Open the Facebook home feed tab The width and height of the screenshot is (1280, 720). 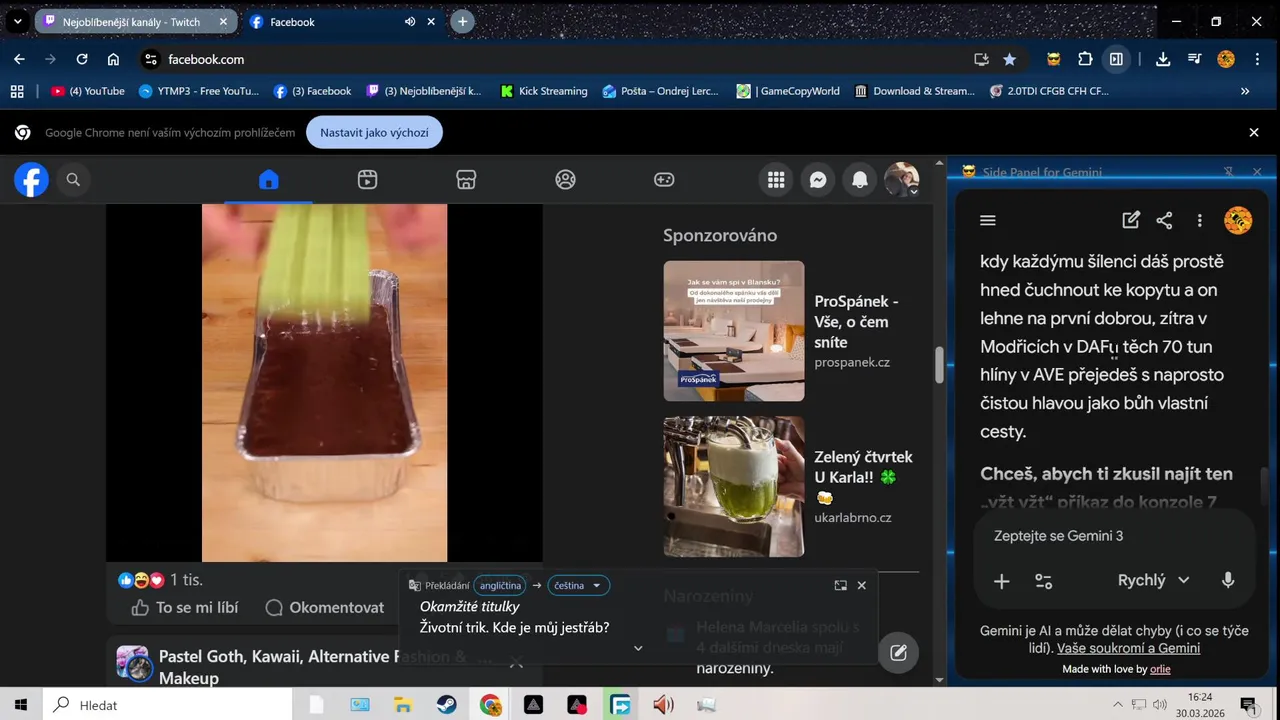click(x=268, y=180)
